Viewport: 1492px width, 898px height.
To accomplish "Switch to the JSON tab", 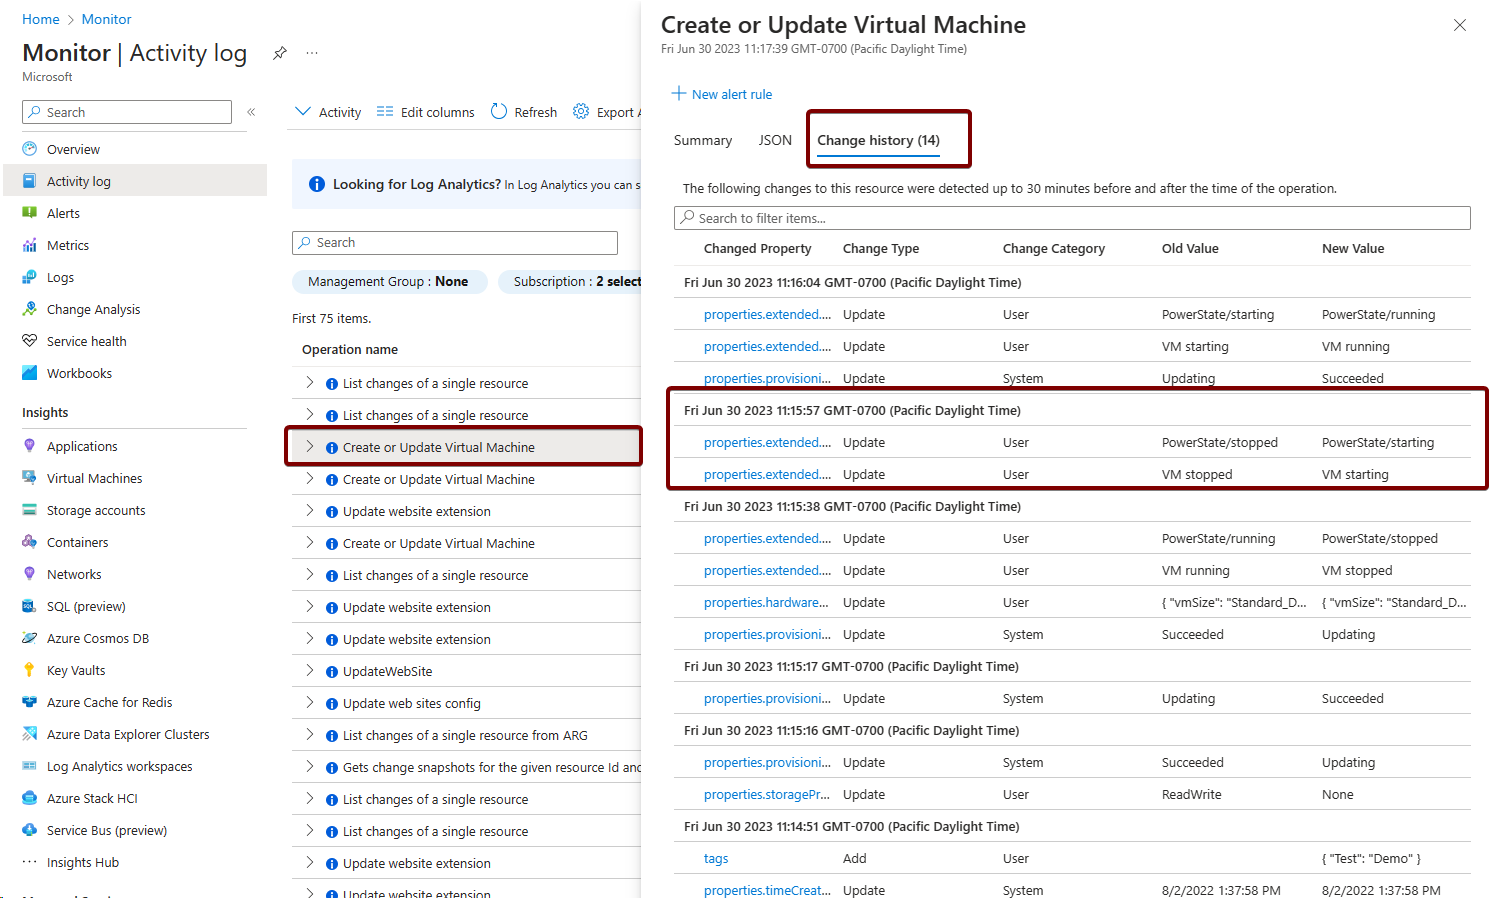I will pyautogui.click(x=775, y=140).
